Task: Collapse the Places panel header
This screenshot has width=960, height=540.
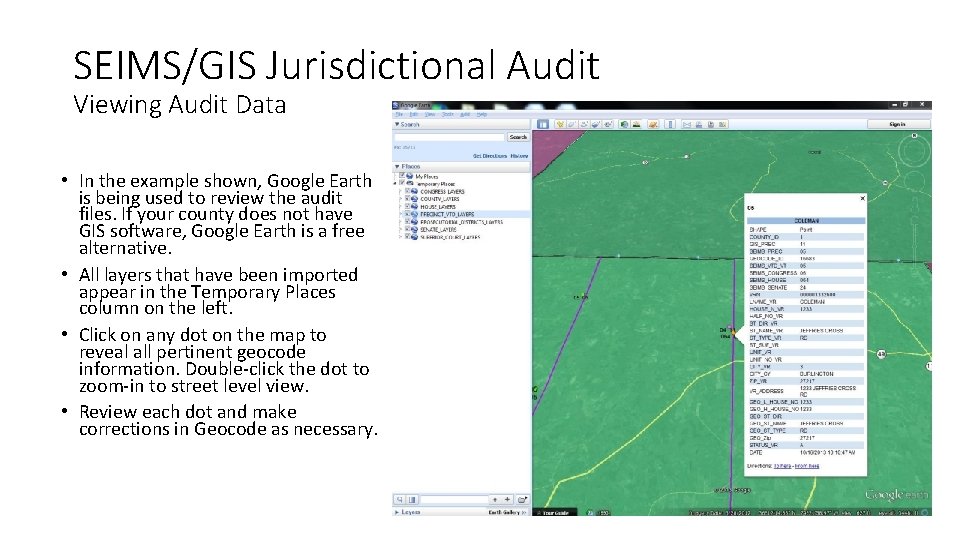Action: point(461,167)
